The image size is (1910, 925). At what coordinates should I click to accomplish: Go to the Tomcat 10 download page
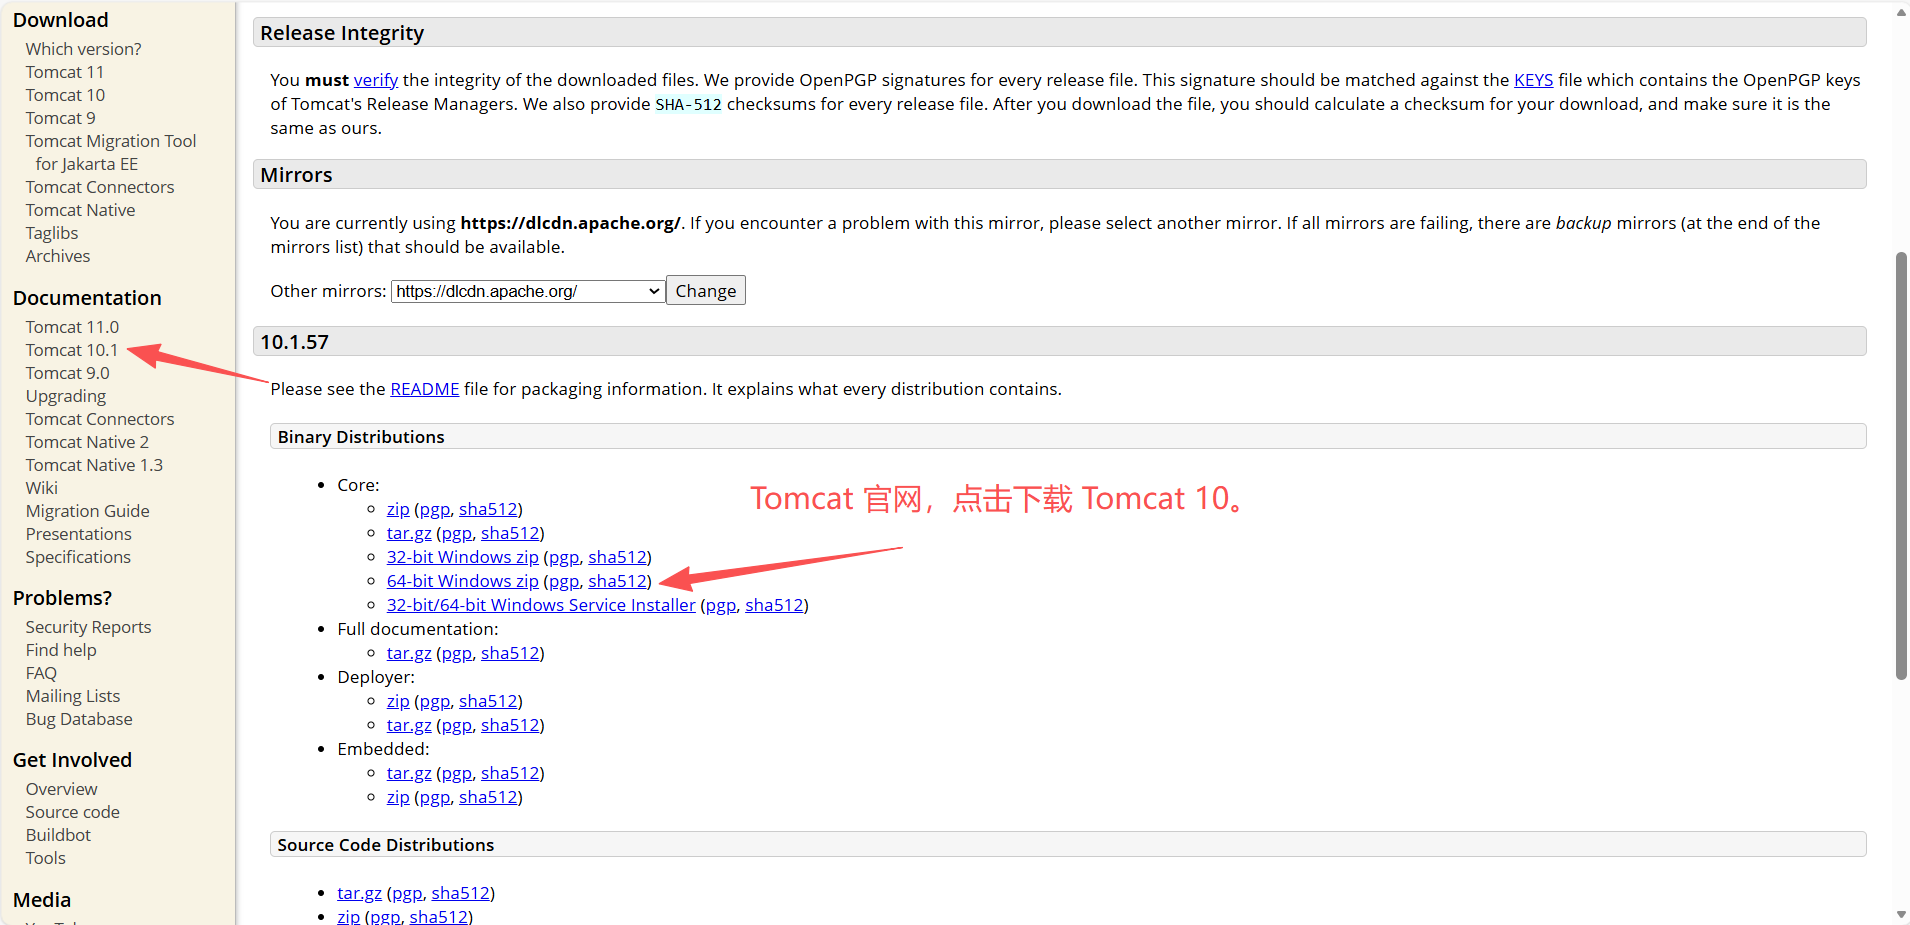tap(65, 95)
